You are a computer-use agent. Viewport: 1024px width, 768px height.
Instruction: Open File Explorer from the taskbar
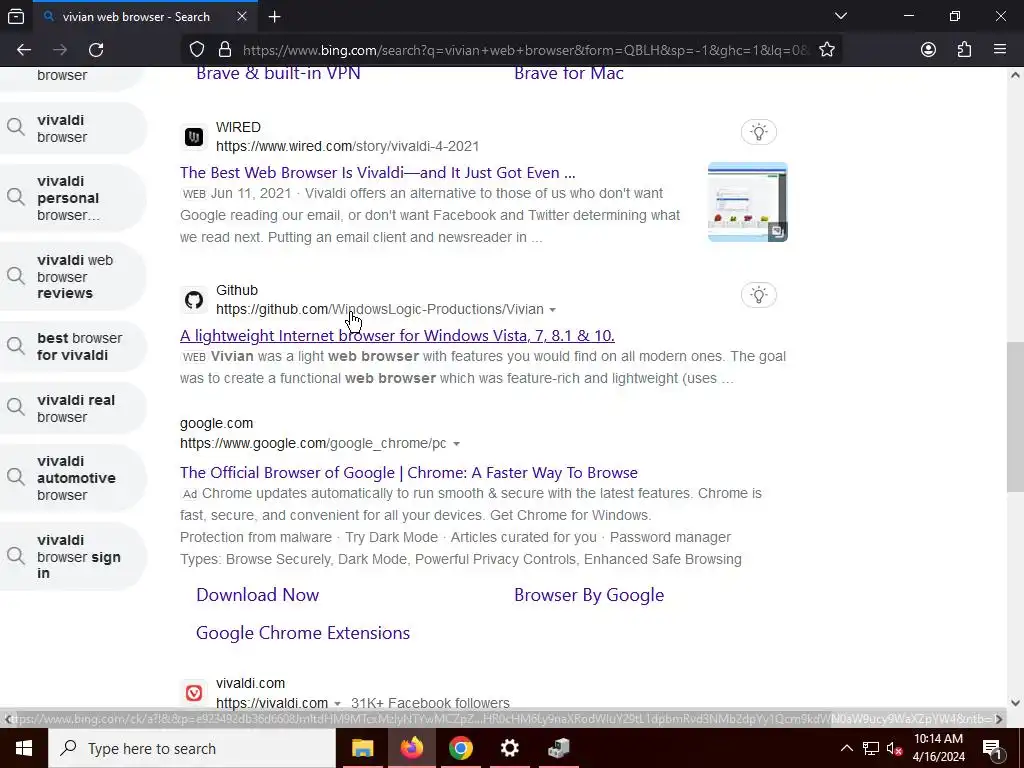click(362, 748)
